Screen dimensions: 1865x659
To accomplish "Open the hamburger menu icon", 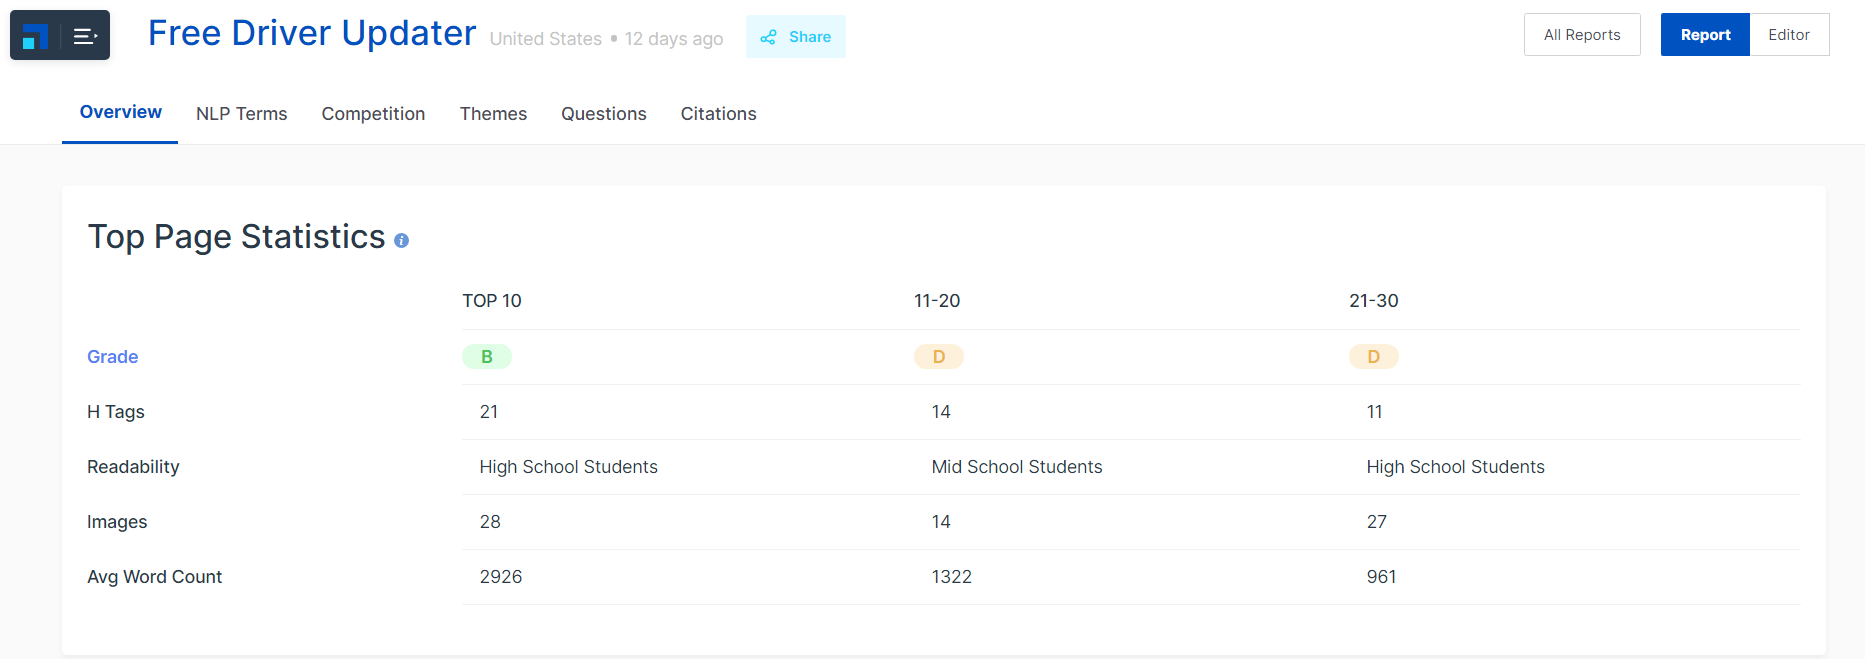I will click(85, 37).
